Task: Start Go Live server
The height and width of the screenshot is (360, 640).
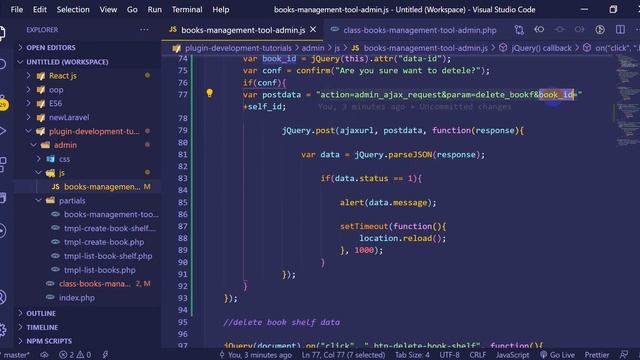Action: pos(557,355)
